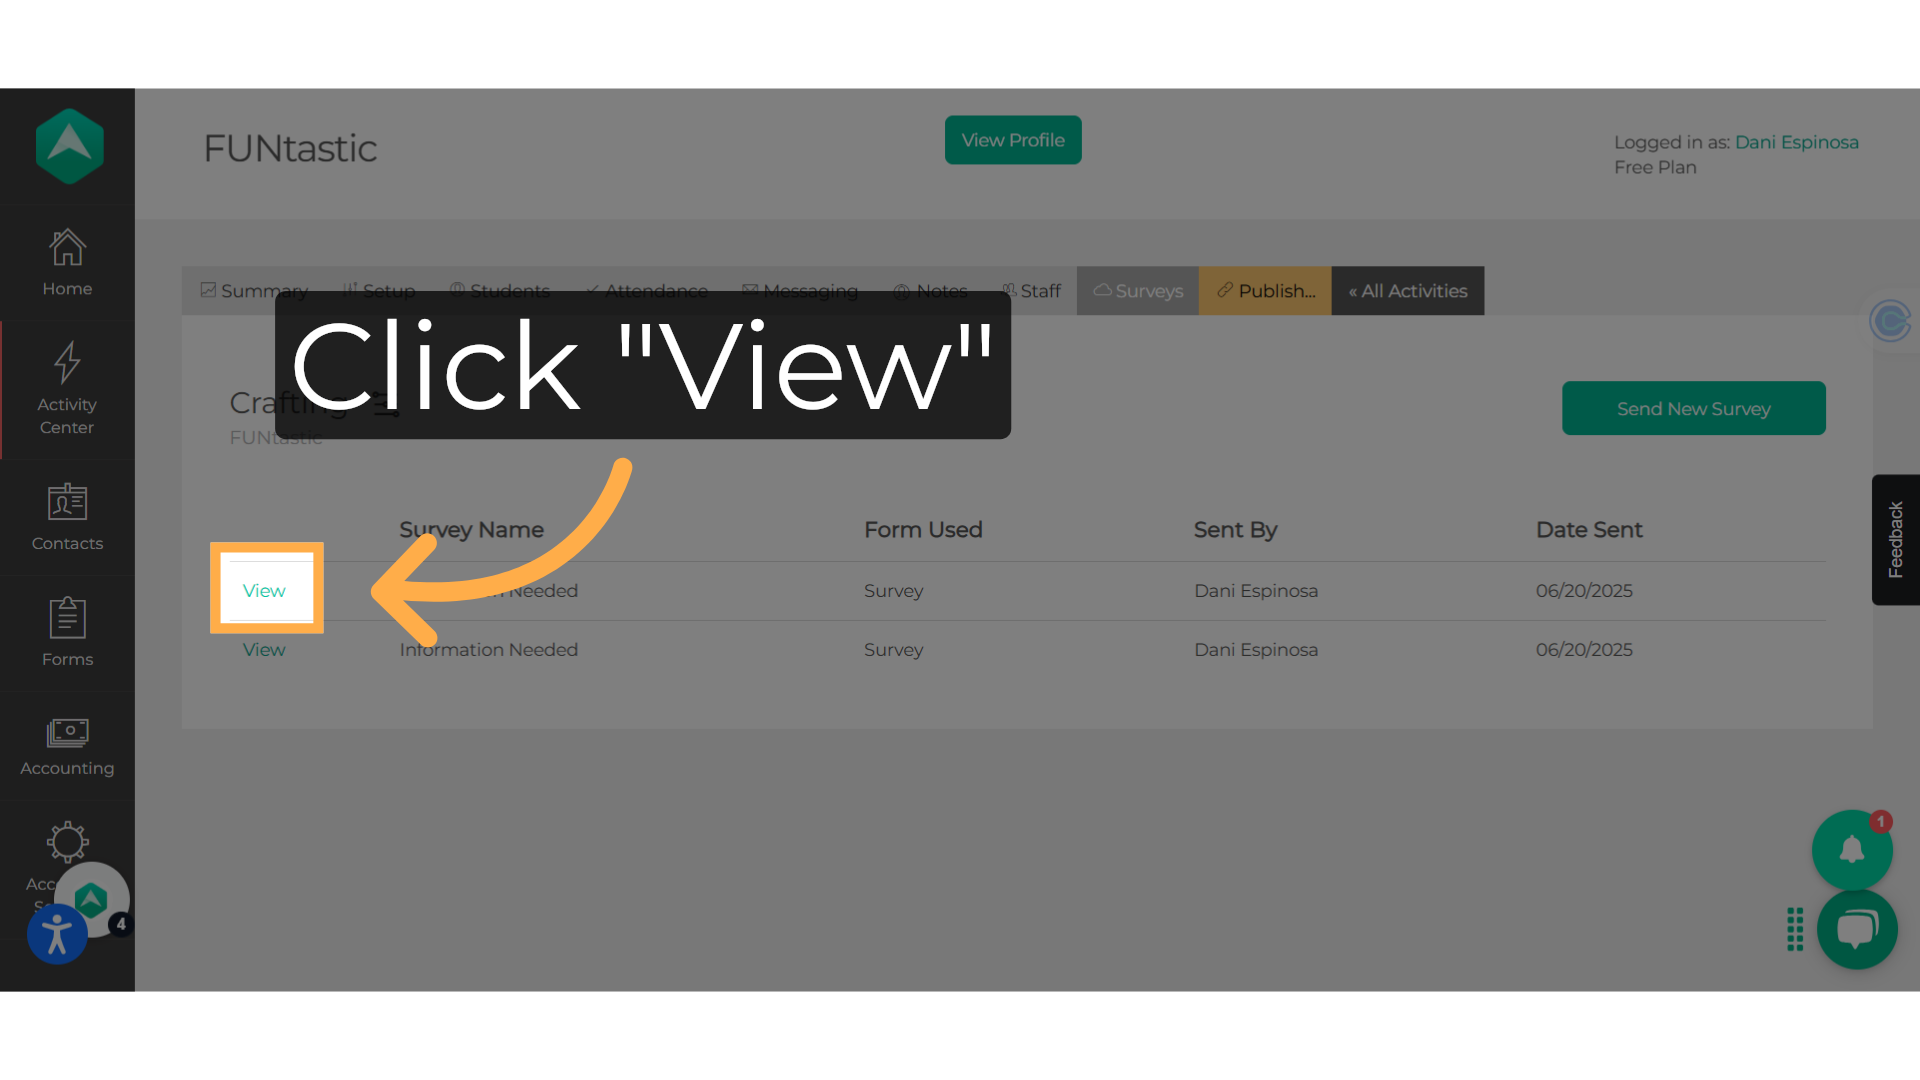Click the View Profile button
The height and width of the screenshot is (1080, 1920).
[x=1013, y=140]
